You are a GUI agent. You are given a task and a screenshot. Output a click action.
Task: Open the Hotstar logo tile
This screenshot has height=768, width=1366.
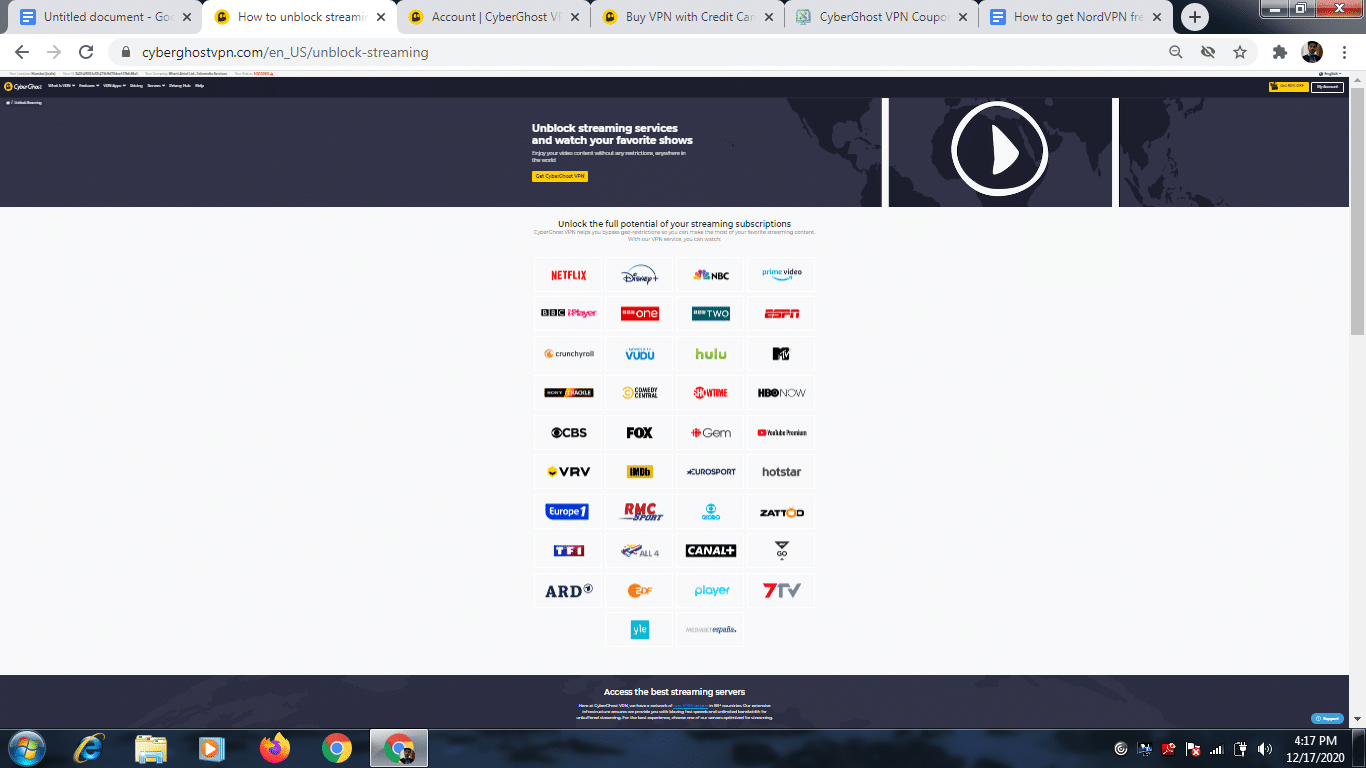(782, 472)
